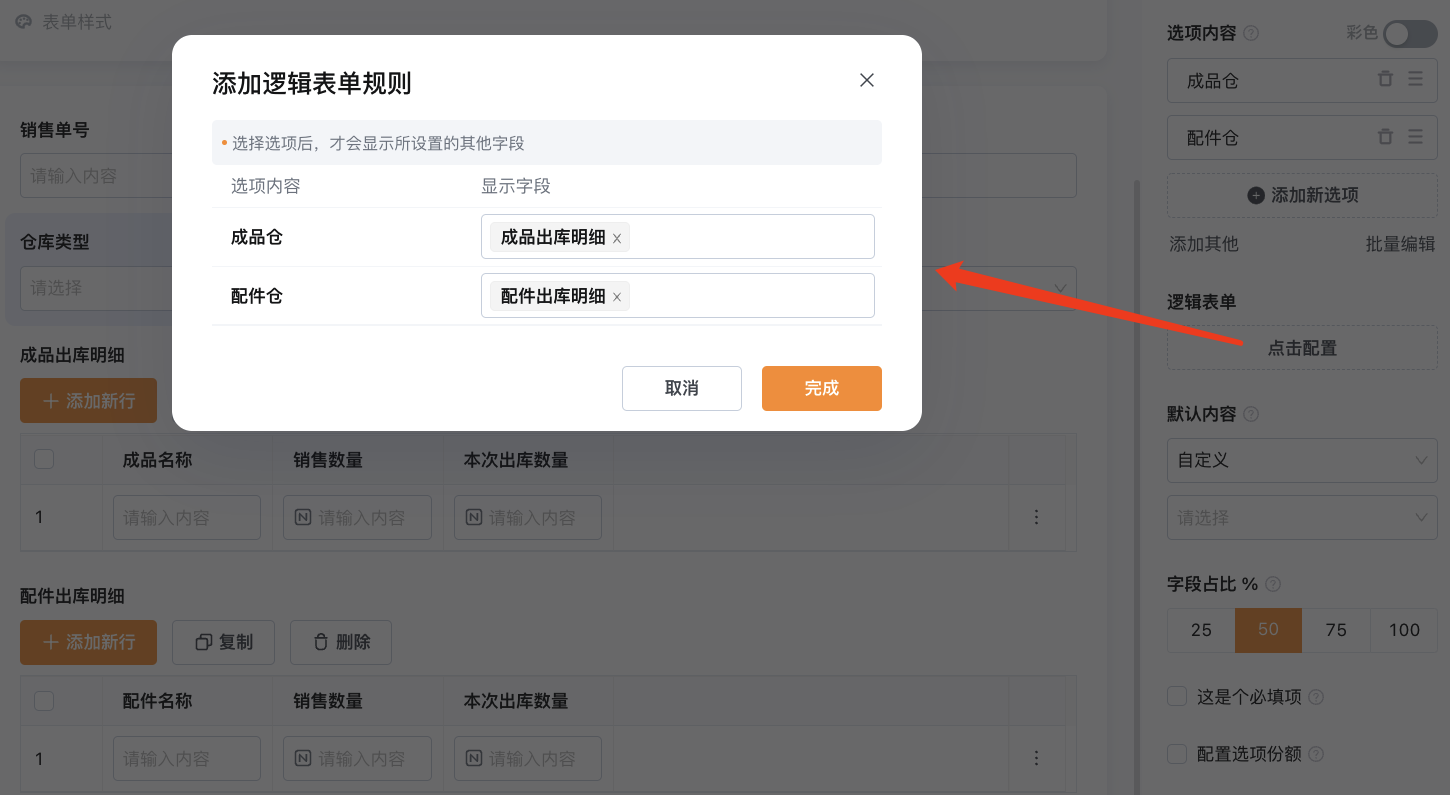
Task: Add a new option with 添加新选项
Action: coord(1302,195)
